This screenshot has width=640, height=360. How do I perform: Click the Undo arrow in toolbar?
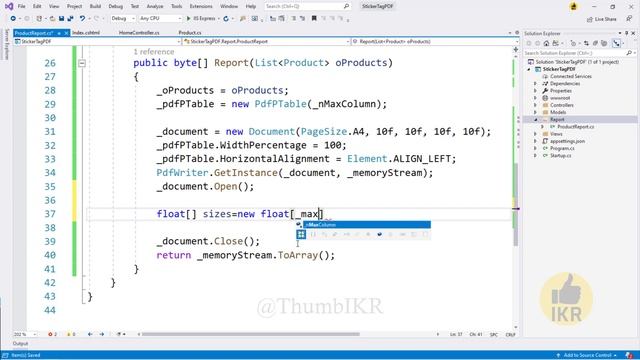[82, 19]
